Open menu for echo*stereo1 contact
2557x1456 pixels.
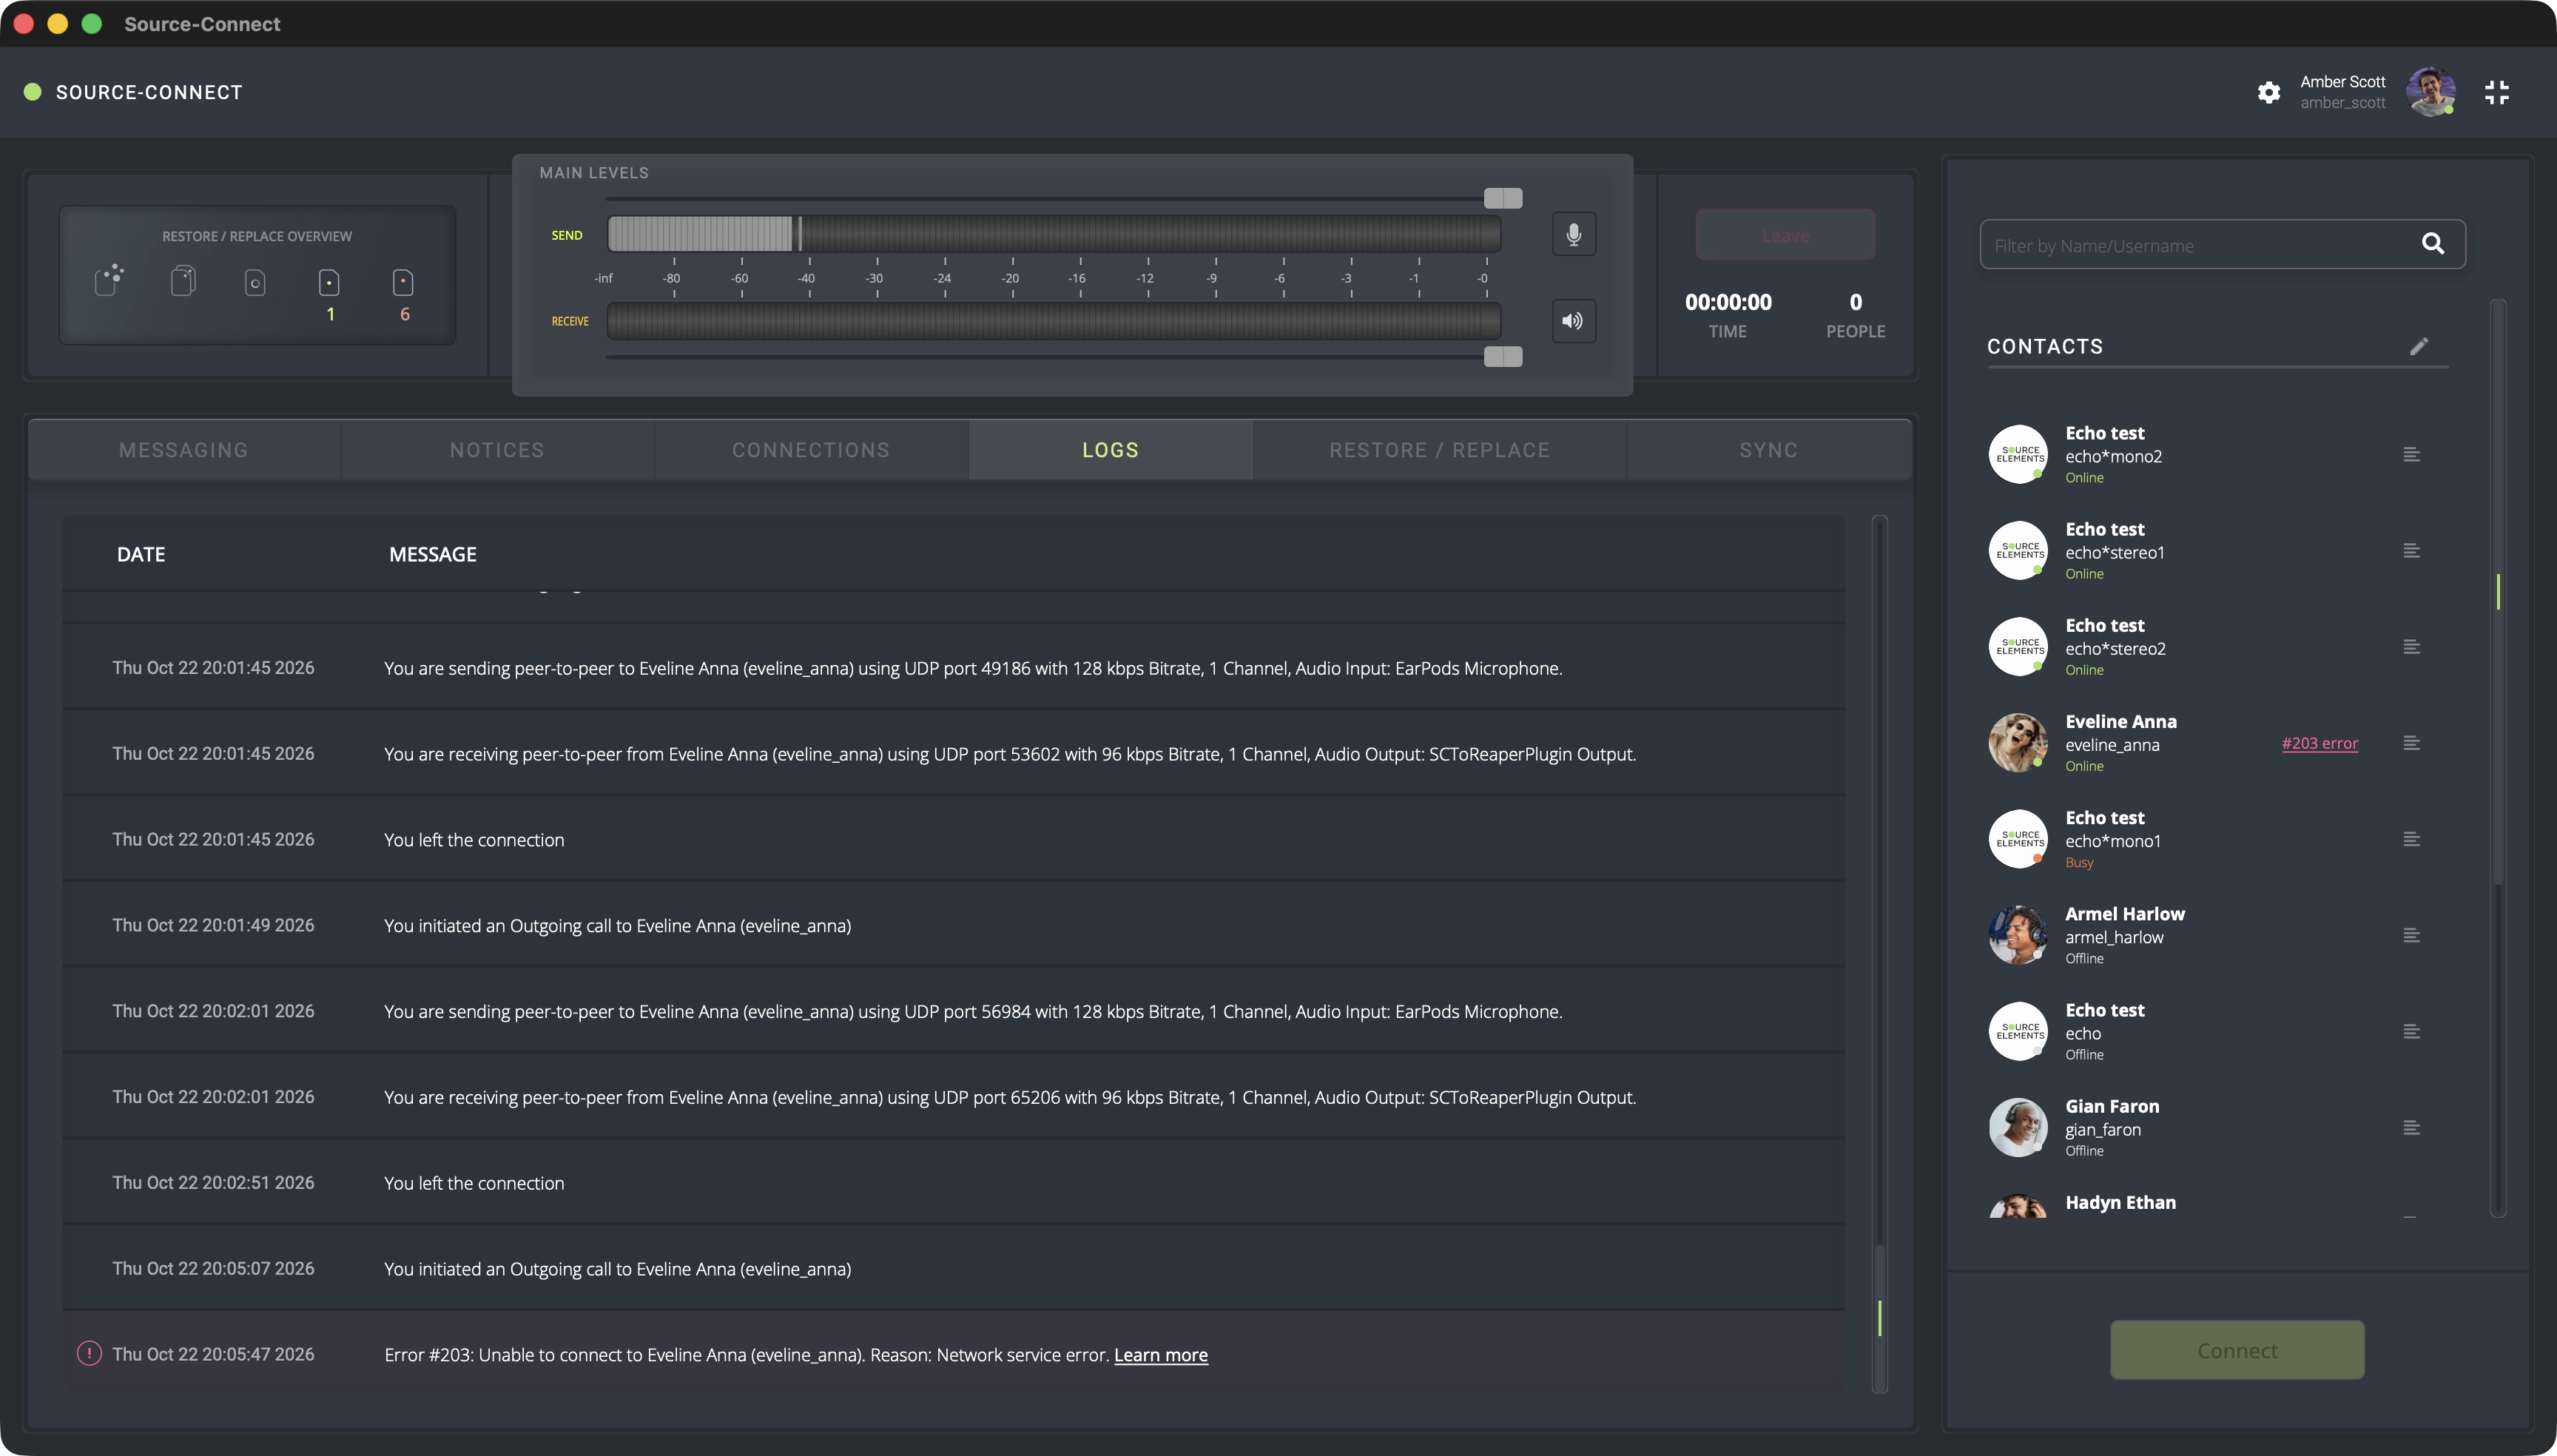(2411, 551)
